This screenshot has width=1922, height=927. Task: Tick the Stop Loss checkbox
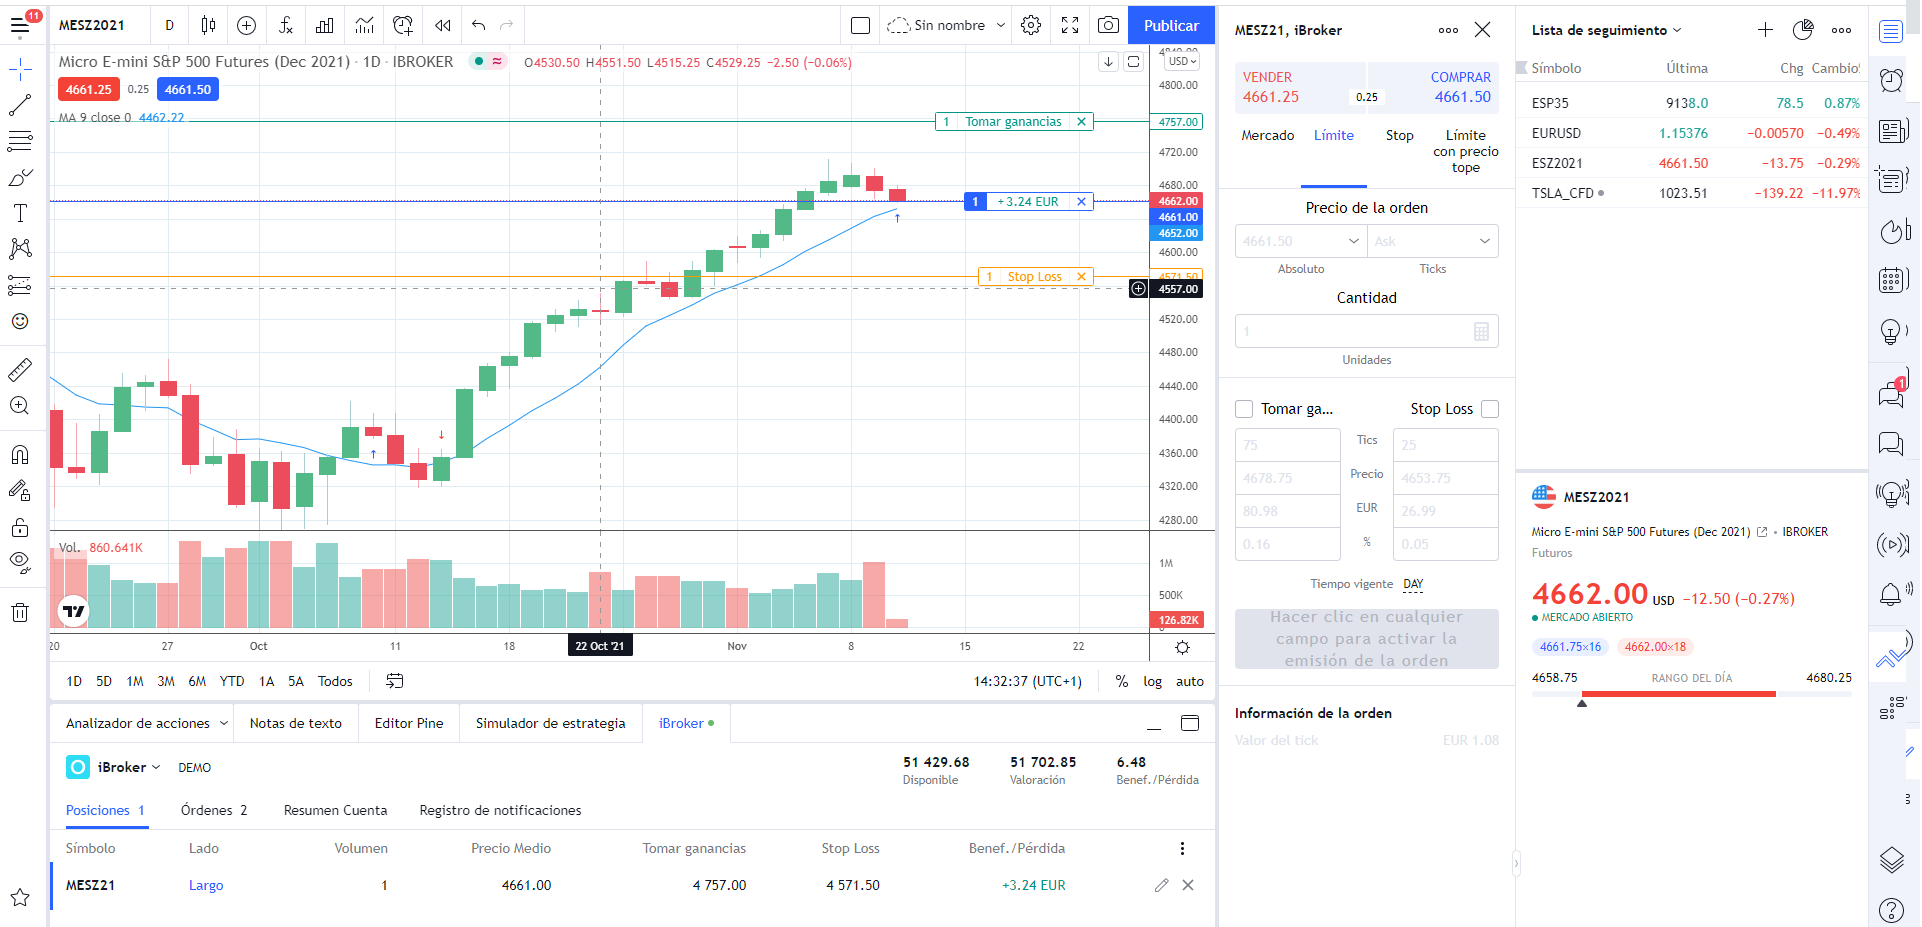tap(1490, 409)
